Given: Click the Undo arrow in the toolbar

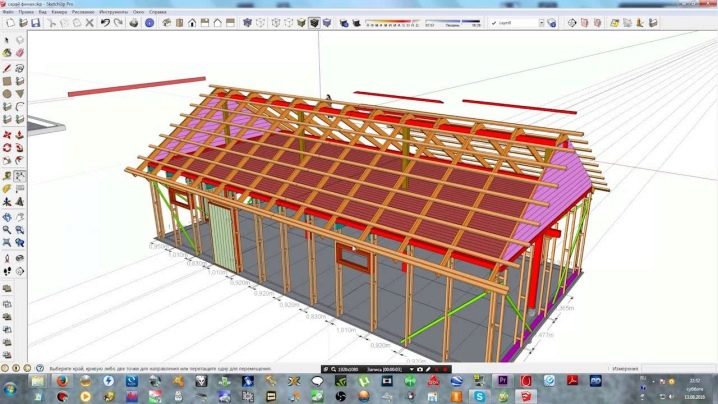Looking at the screenshot, I should (x=105, y=22).
